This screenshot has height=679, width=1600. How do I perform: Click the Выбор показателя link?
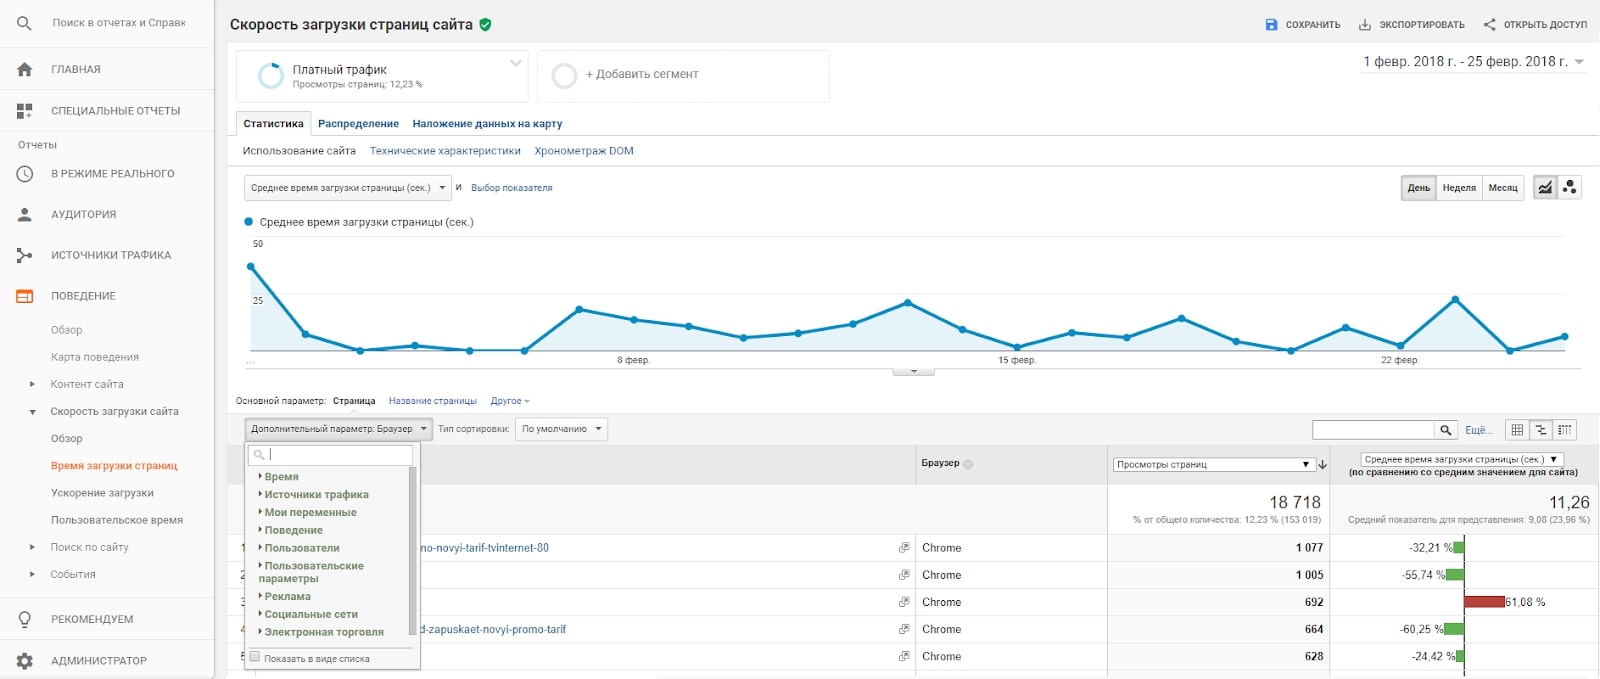tap(511, 188)
